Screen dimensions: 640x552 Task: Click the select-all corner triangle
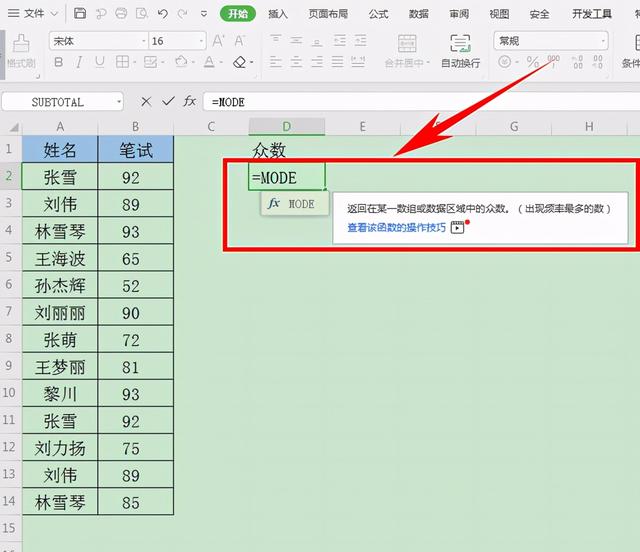13,127
